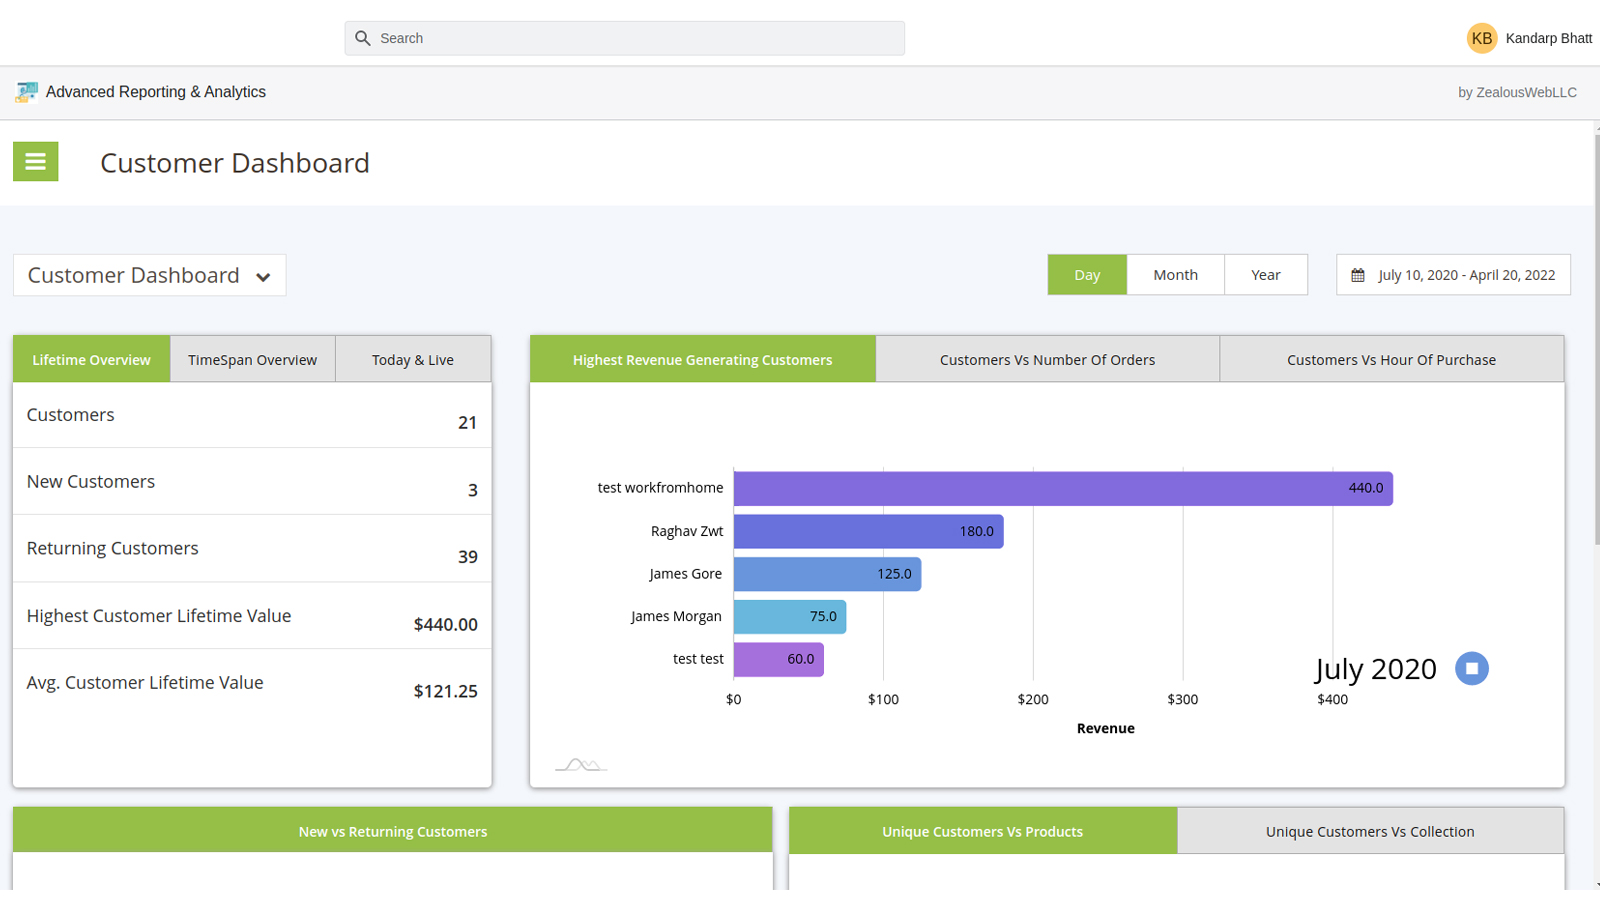Switch to the TimeSpan Overview tab
The width and height of the screenshot is (1600, 900).
[x=252, y=358]
